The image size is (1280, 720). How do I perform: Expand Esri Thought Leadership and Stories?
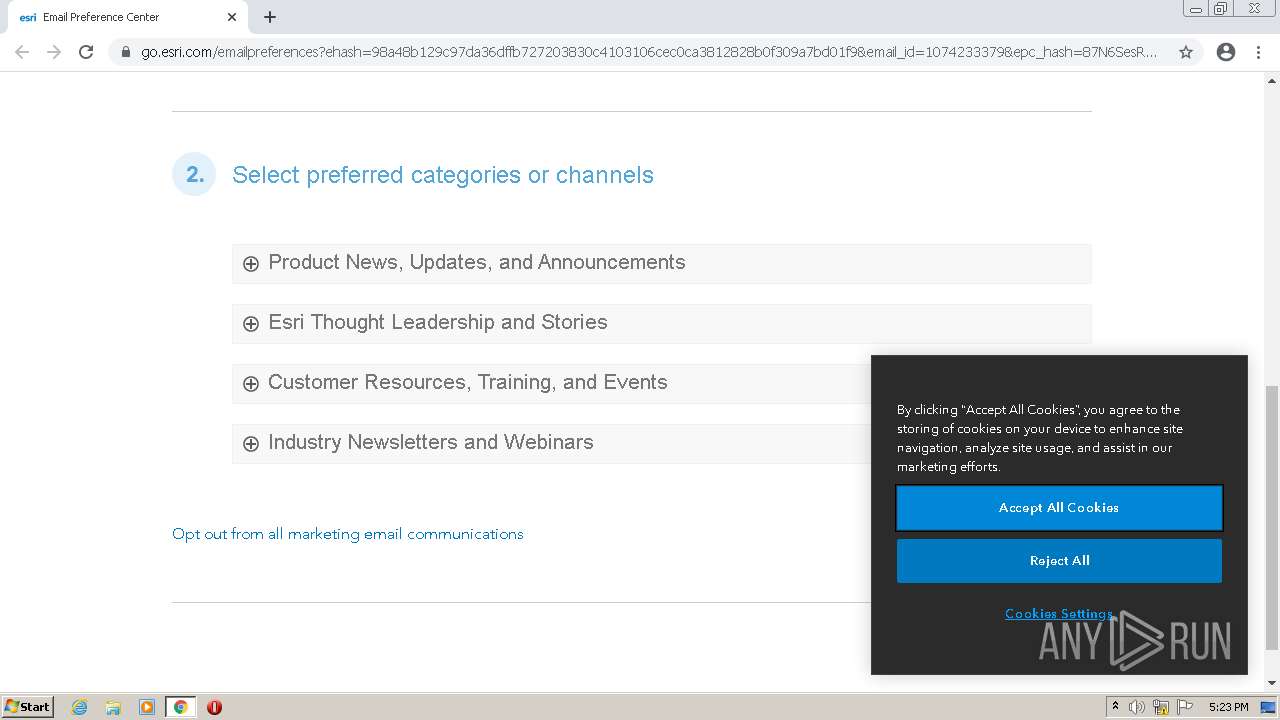[x=251, y=324]
